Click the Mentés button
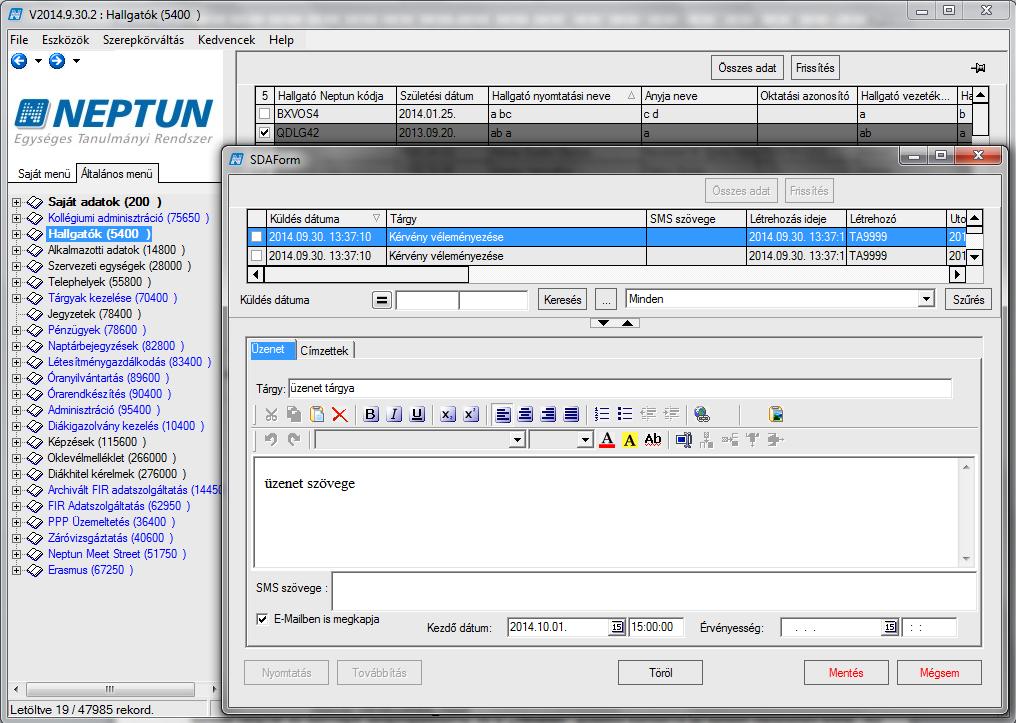The width and height of the screenshot is (1016, 723). (846, 673)
